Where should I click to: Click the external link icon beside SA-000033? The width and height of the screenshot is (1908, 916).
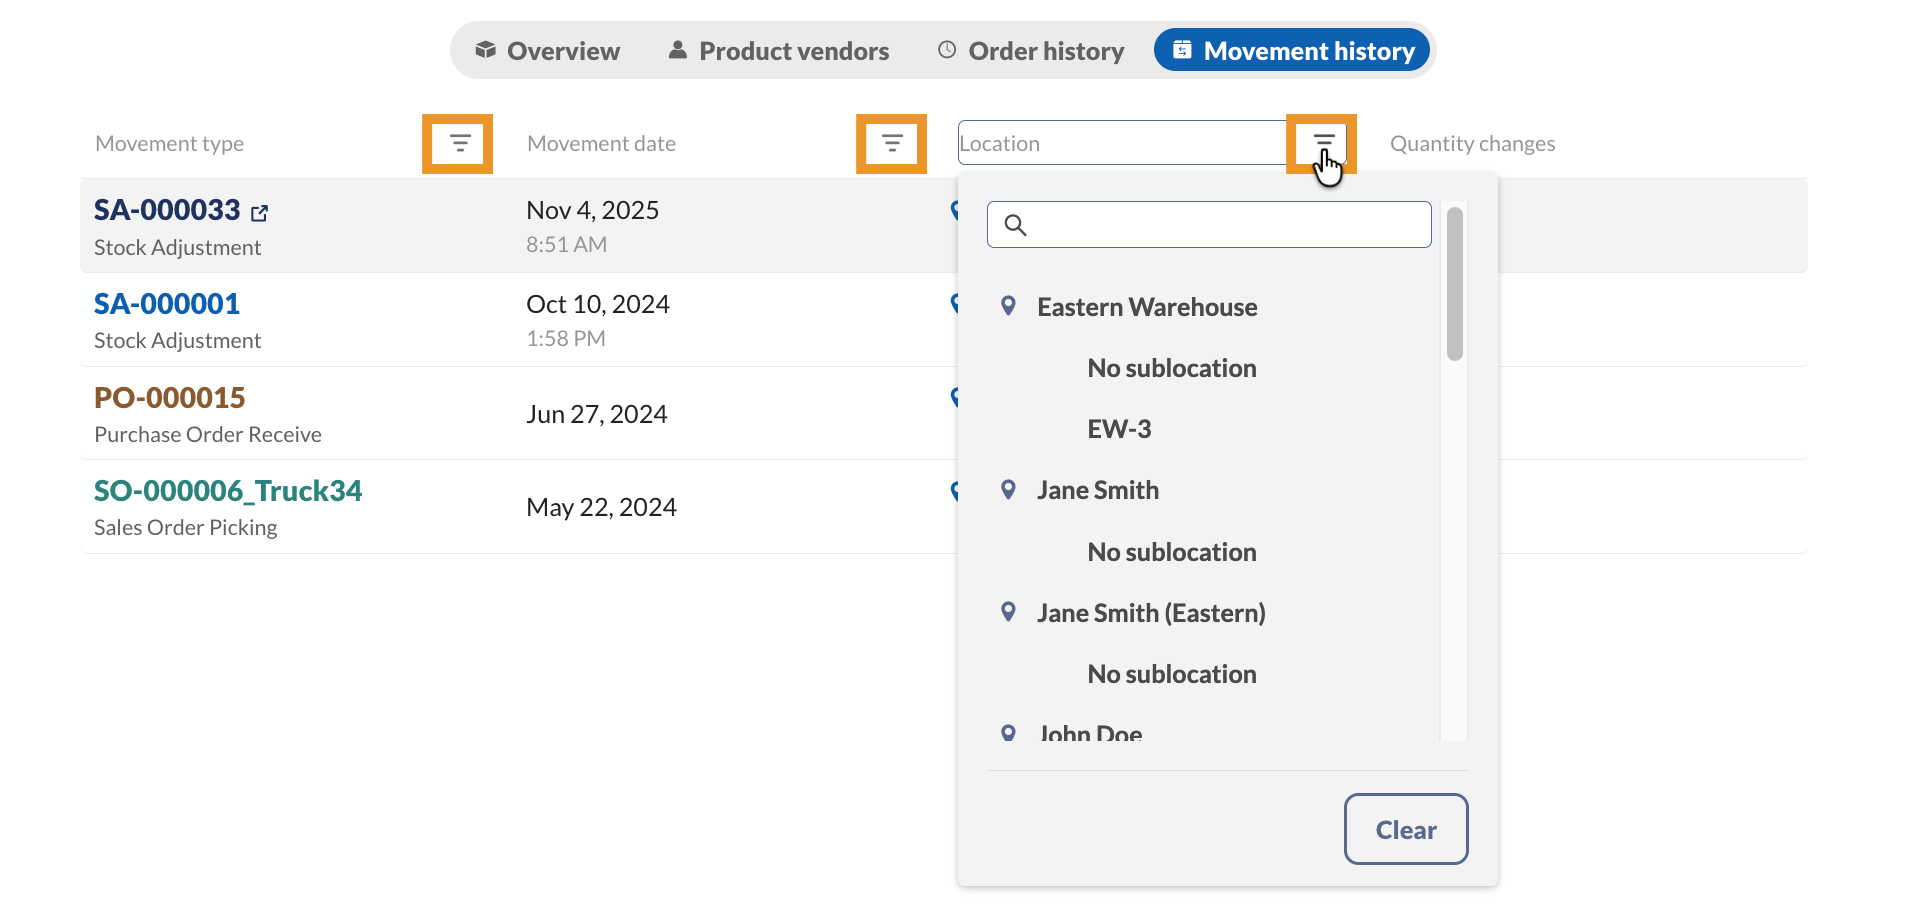pyautogui.click(x=260, y=213)
